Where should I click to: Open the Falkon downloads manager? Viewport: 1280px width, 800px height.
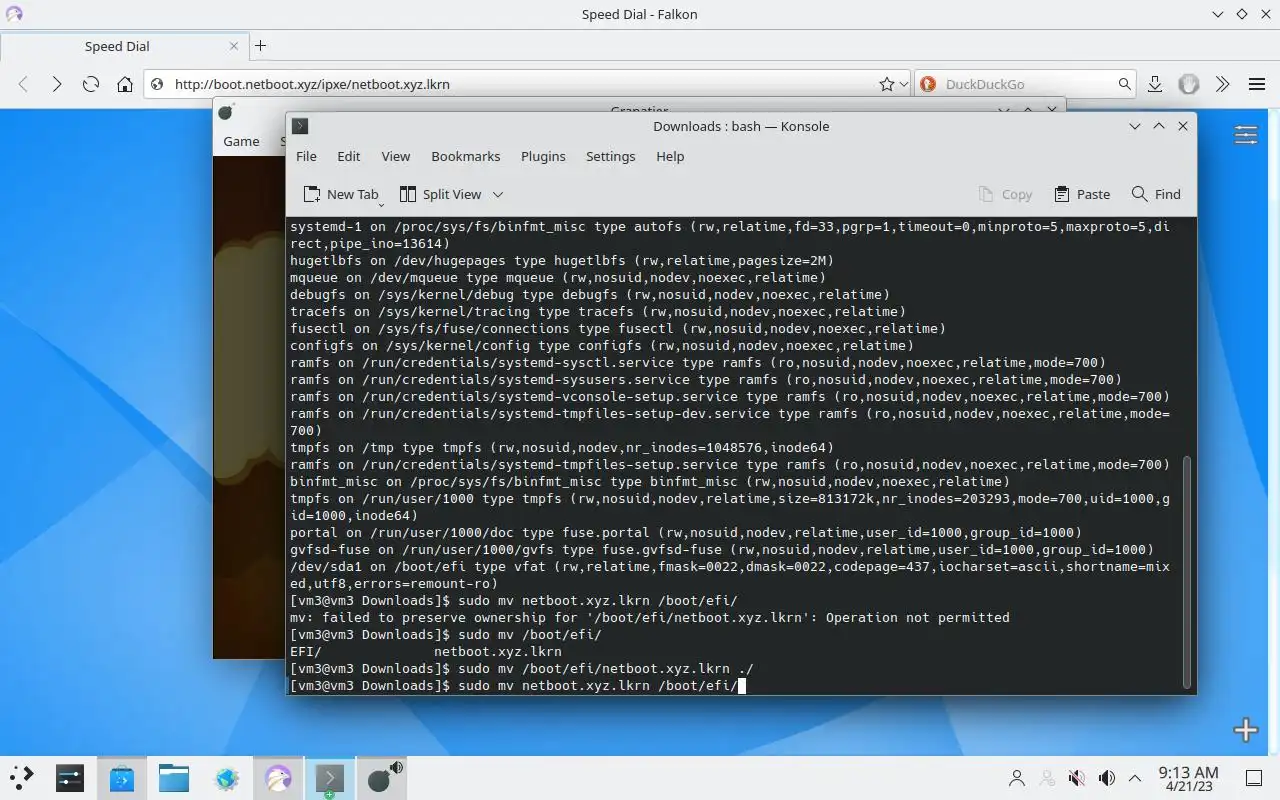click(1155, 84)
